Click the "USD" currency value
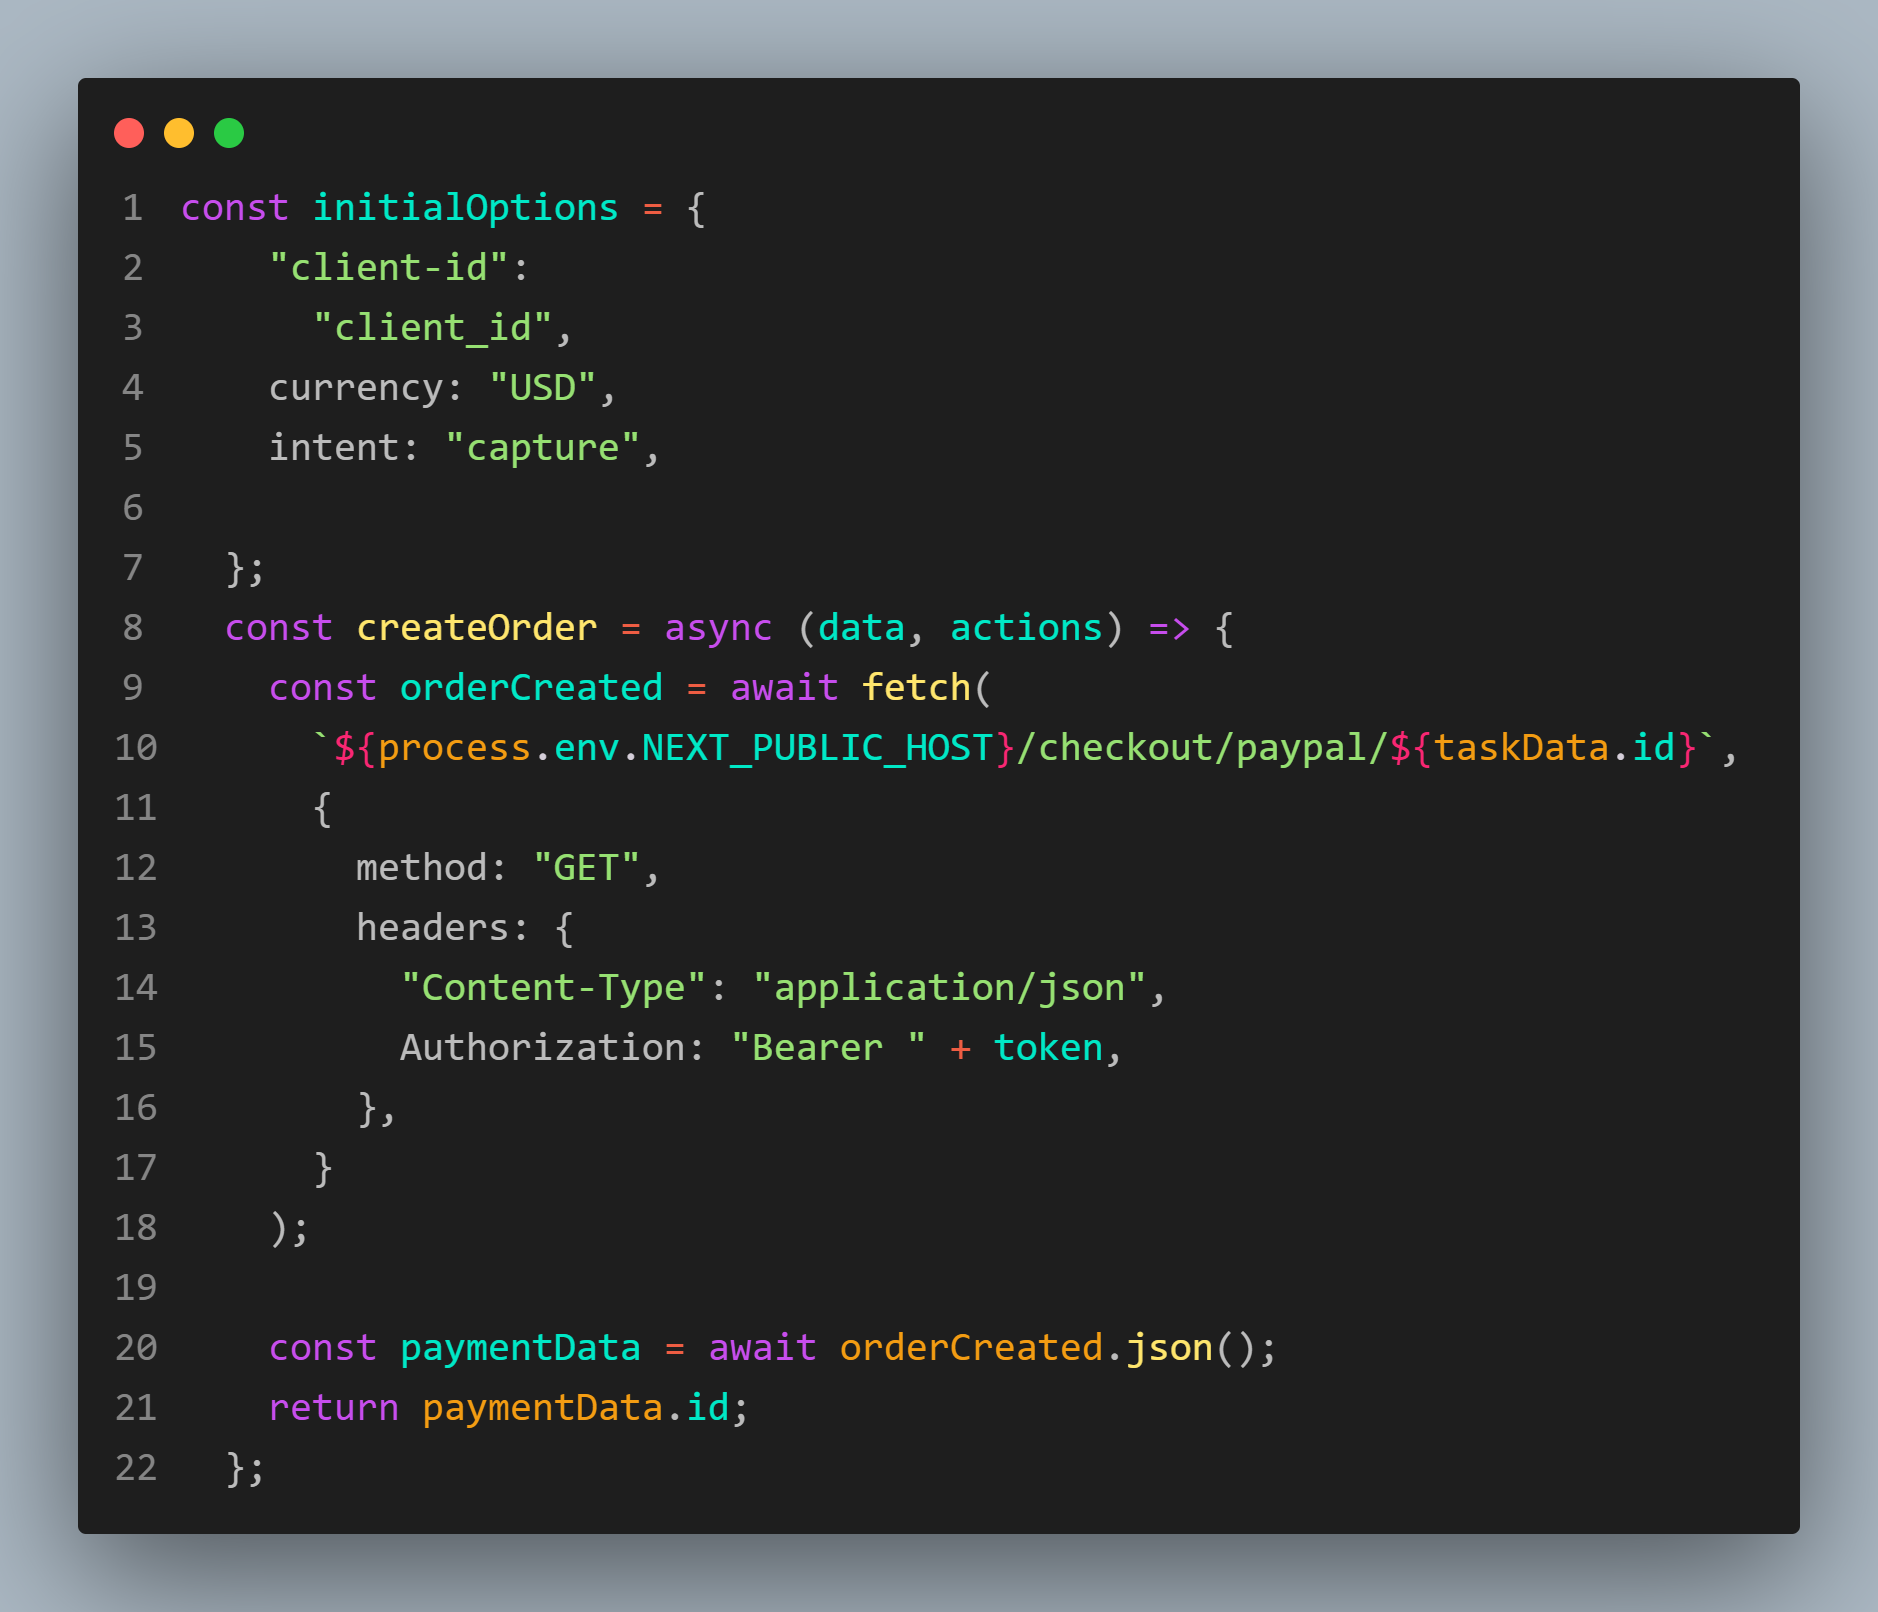1878x1612 pixels. 543,388
